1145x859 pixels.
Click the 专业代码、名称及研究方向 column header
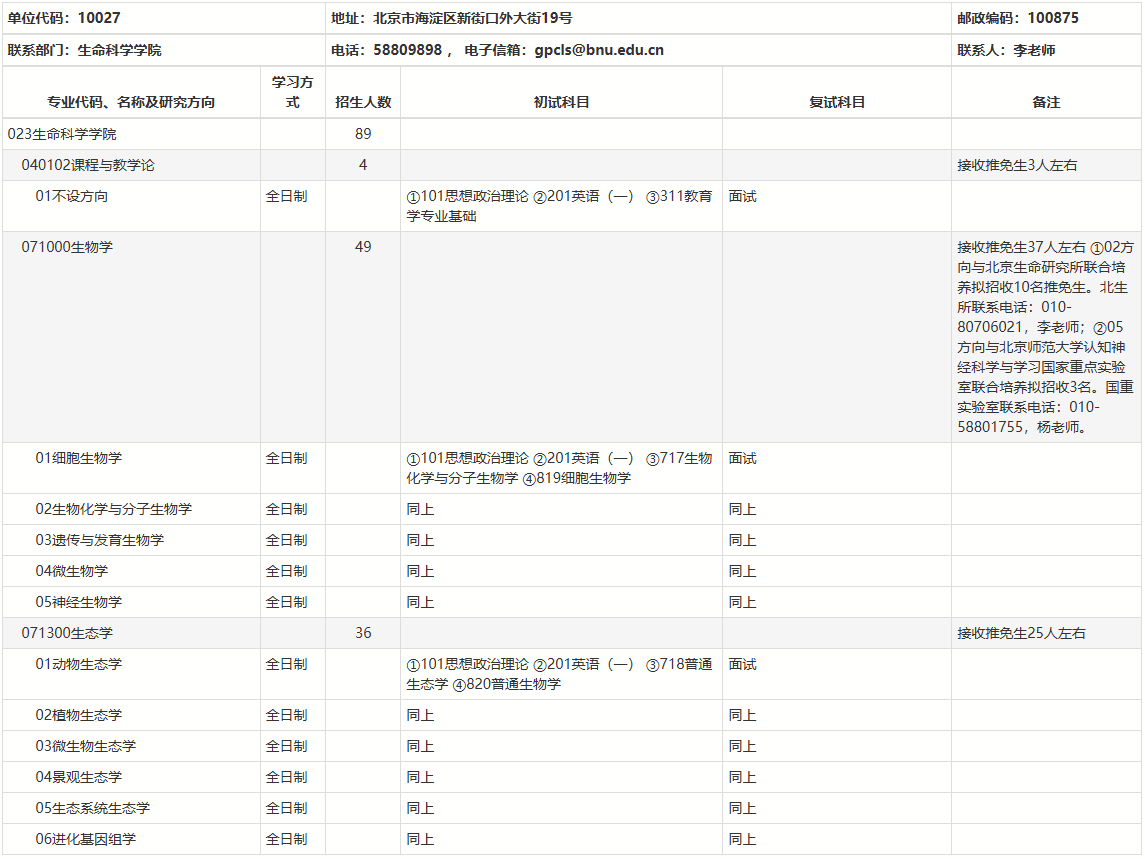[x=131, y=102]
